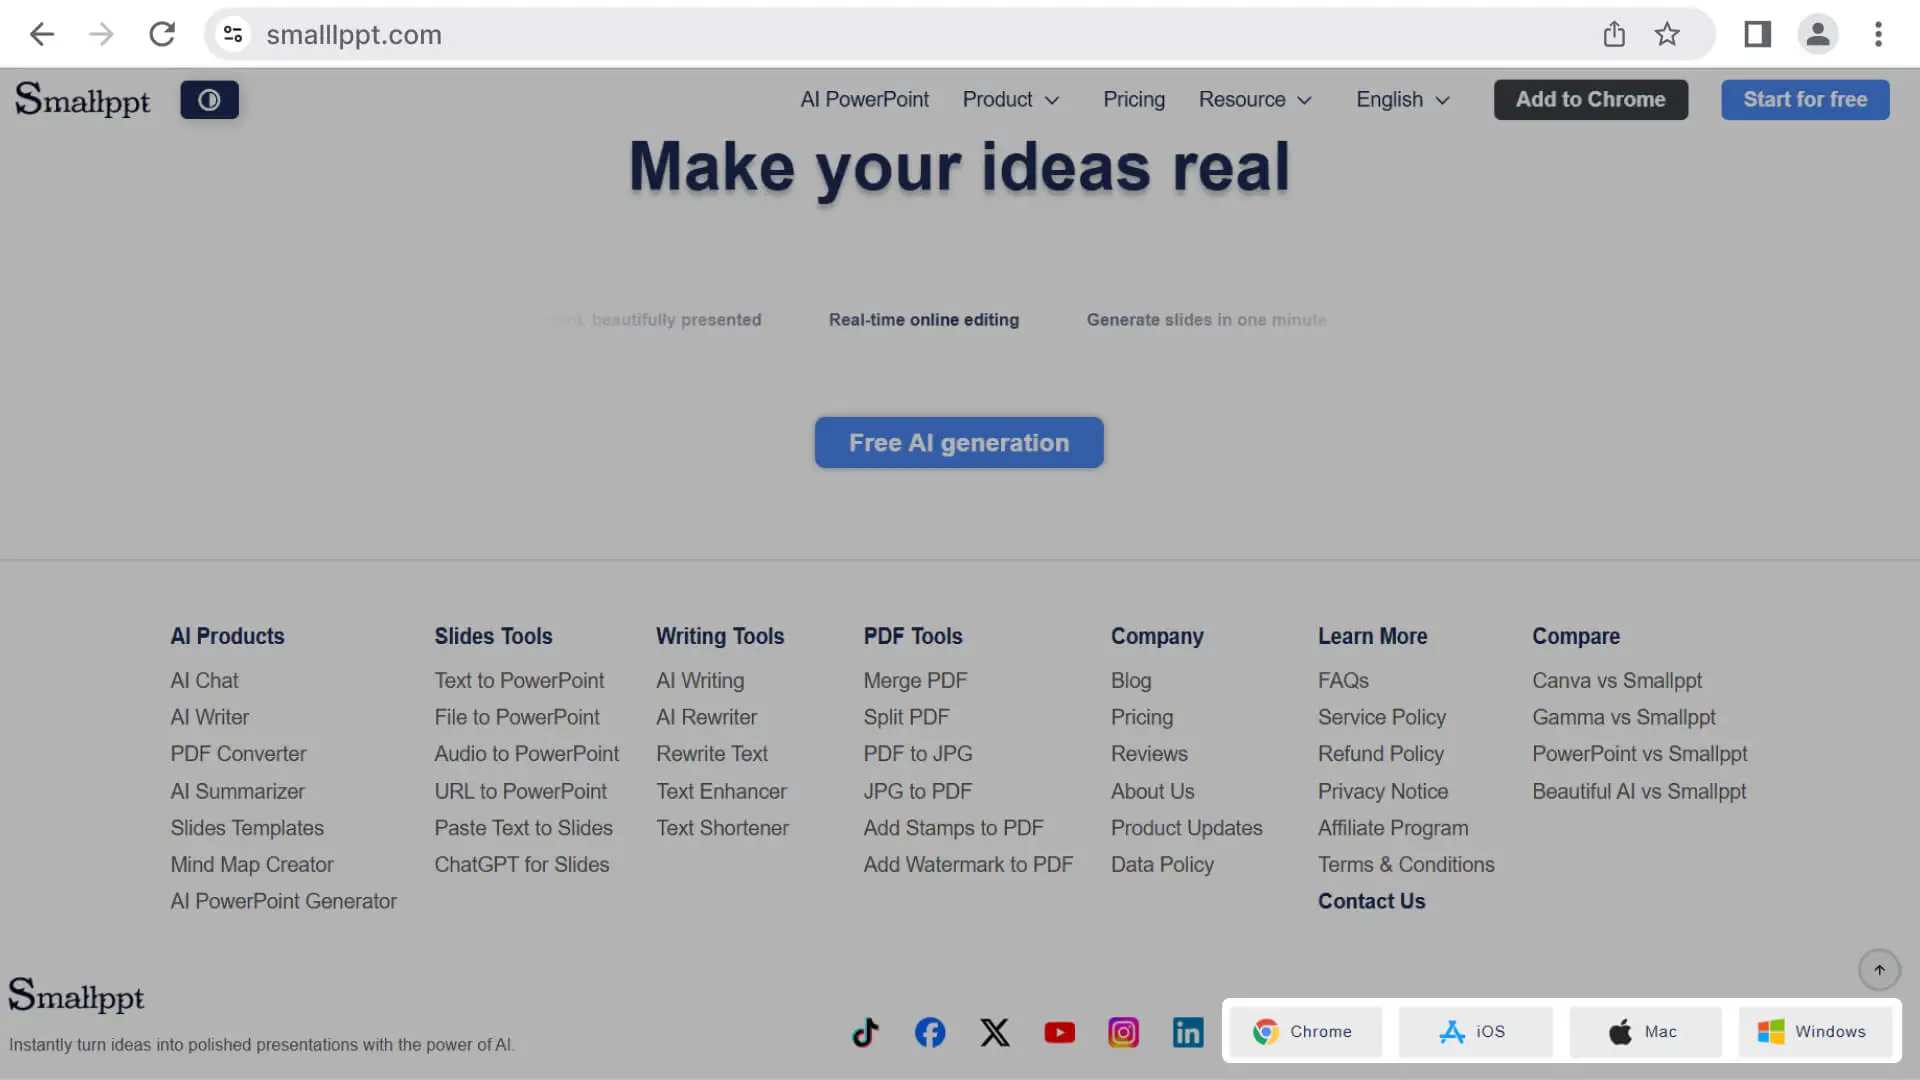The width and height of the screenshot is (1920, 1080).
Task: Open Smallppt YouTube channel icon
Action: (1059, 1032)
